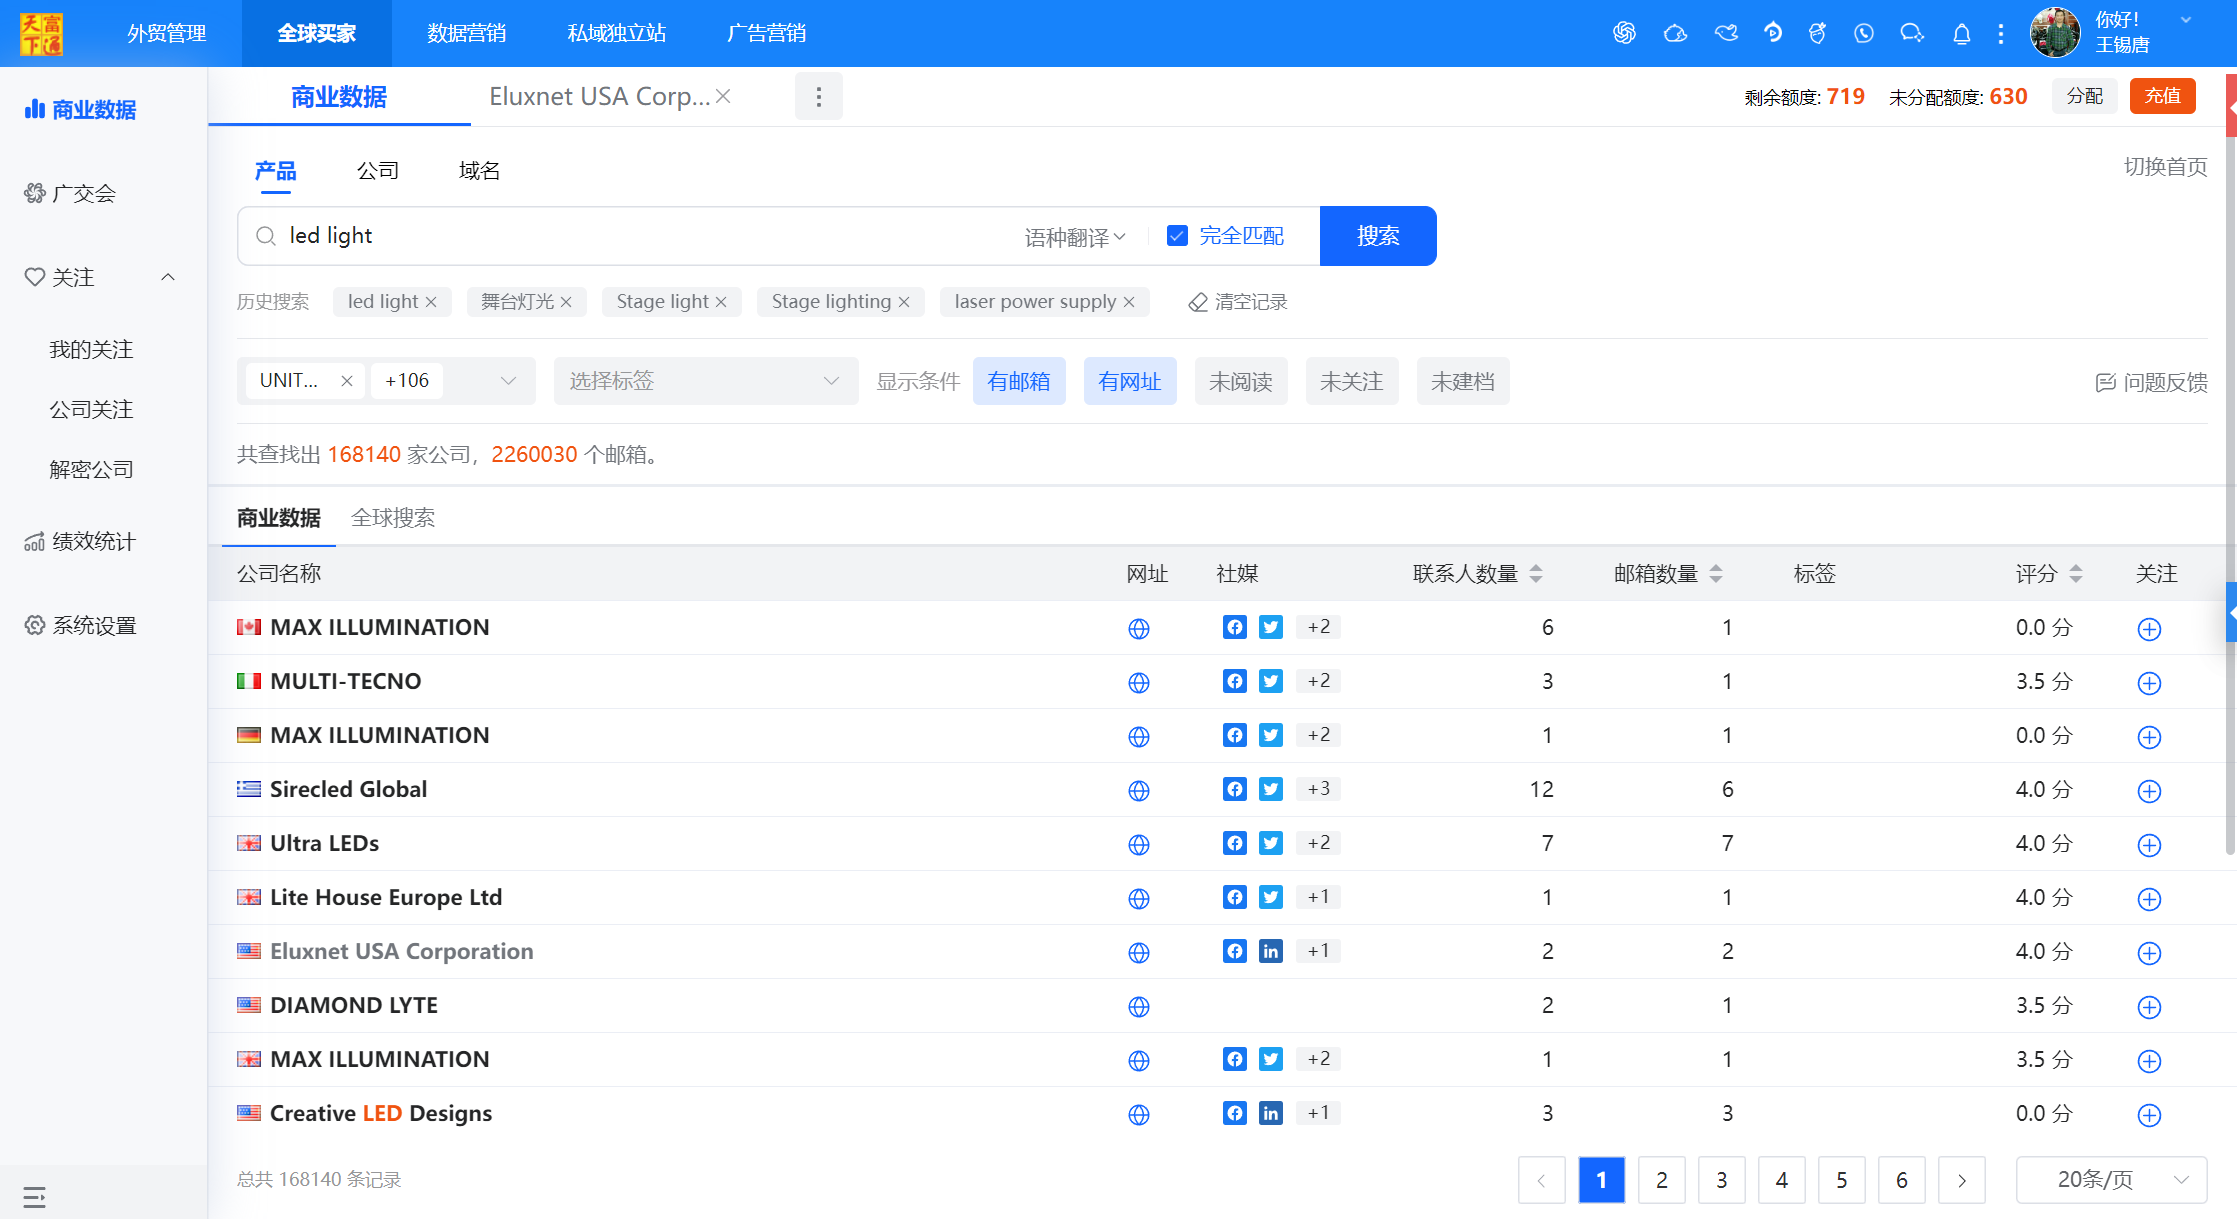2237x1219 pixels.
Task: Click the acorn mascot icon in header
Action: pos(1817,33)
